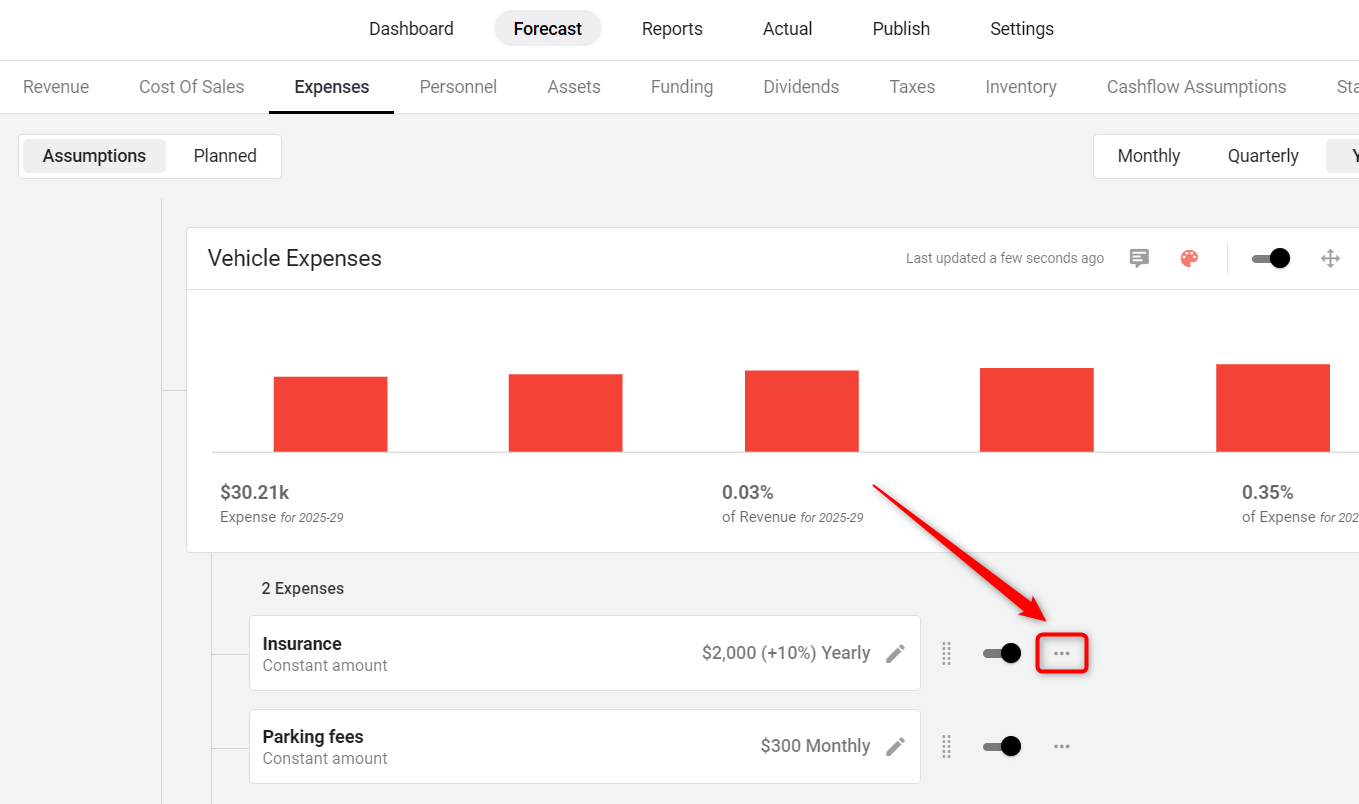The height and width of the screenshot is (804, 1359).
Task: Switch to the Inventory tab
Action: coord(1021,87)
